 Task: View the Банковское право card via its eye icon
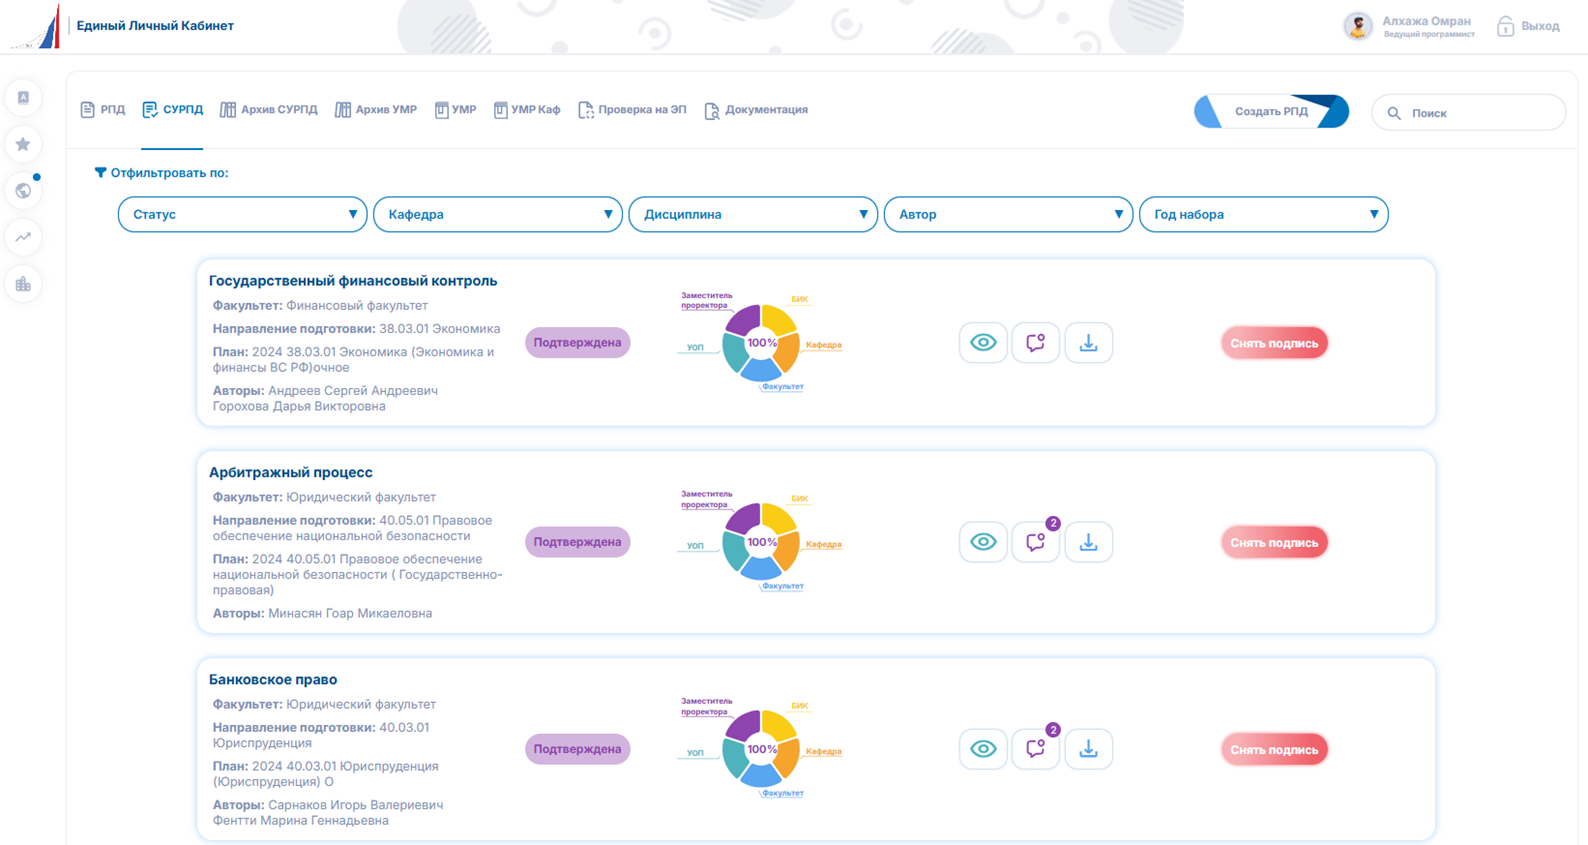point(983,749)
